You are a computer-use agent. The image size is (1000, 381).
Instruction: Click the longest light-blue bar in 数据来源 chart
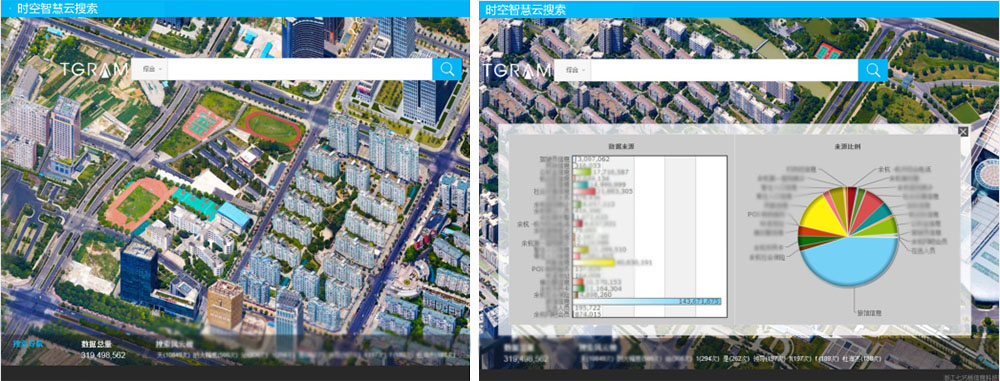click(x=647, y=301)
